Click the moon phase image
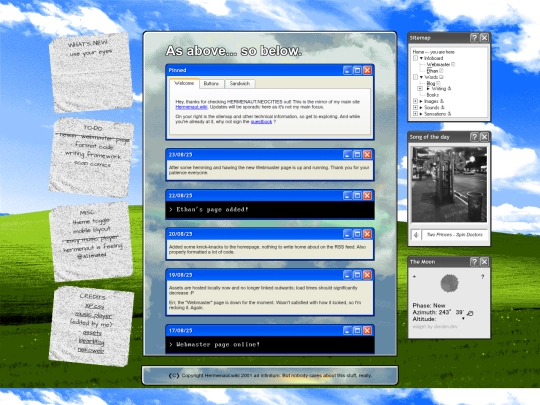Screen dimensions: 540x405 pos(449,283)
